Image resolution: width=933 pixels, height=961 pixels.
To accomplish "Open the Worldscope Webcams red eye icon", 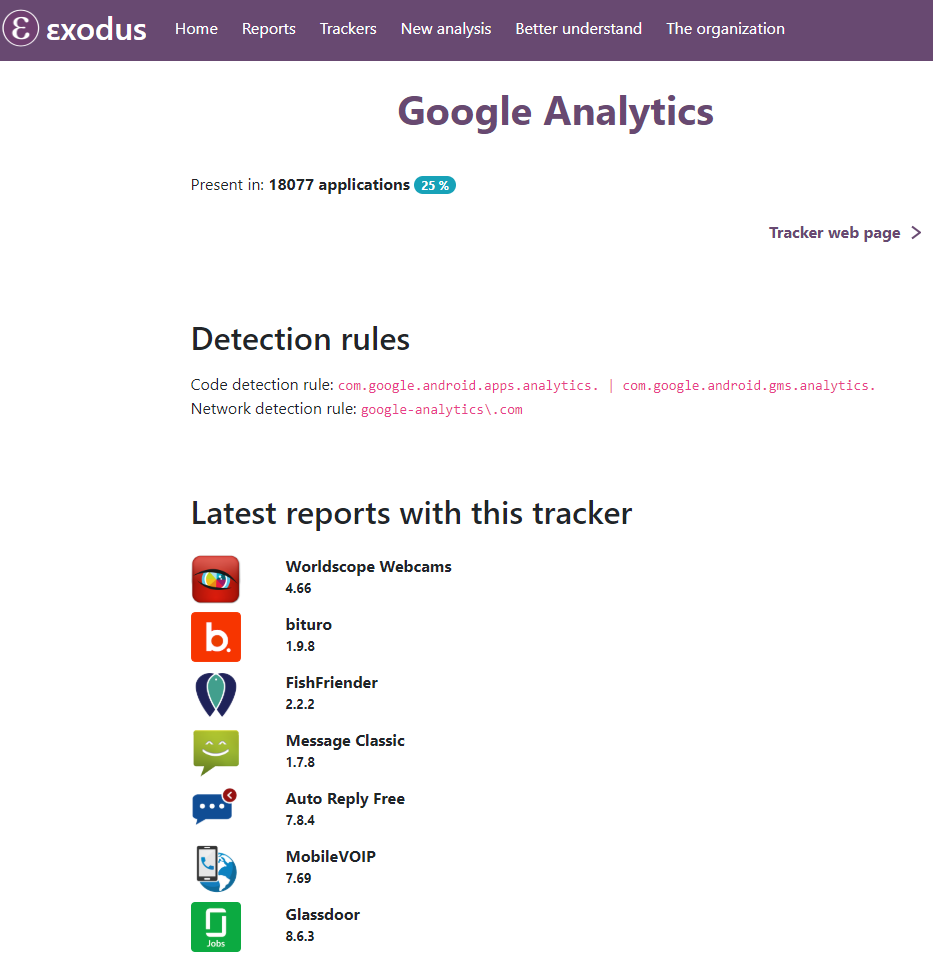I will [215, 579].
